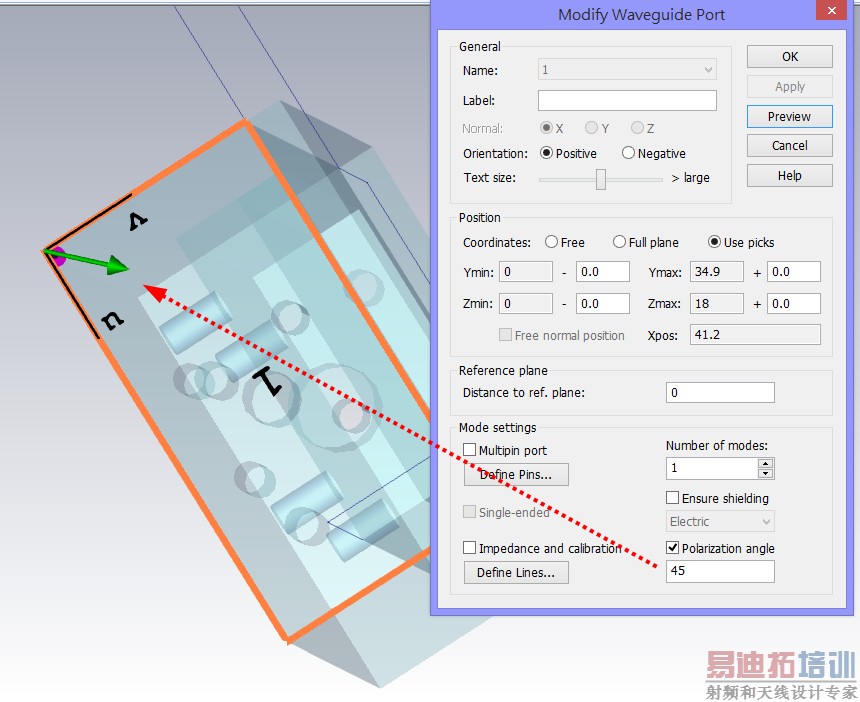The height and width of the screenshot is (702, 860).
Task: Preview the waveguide port
Action: [x=789, y=116]
